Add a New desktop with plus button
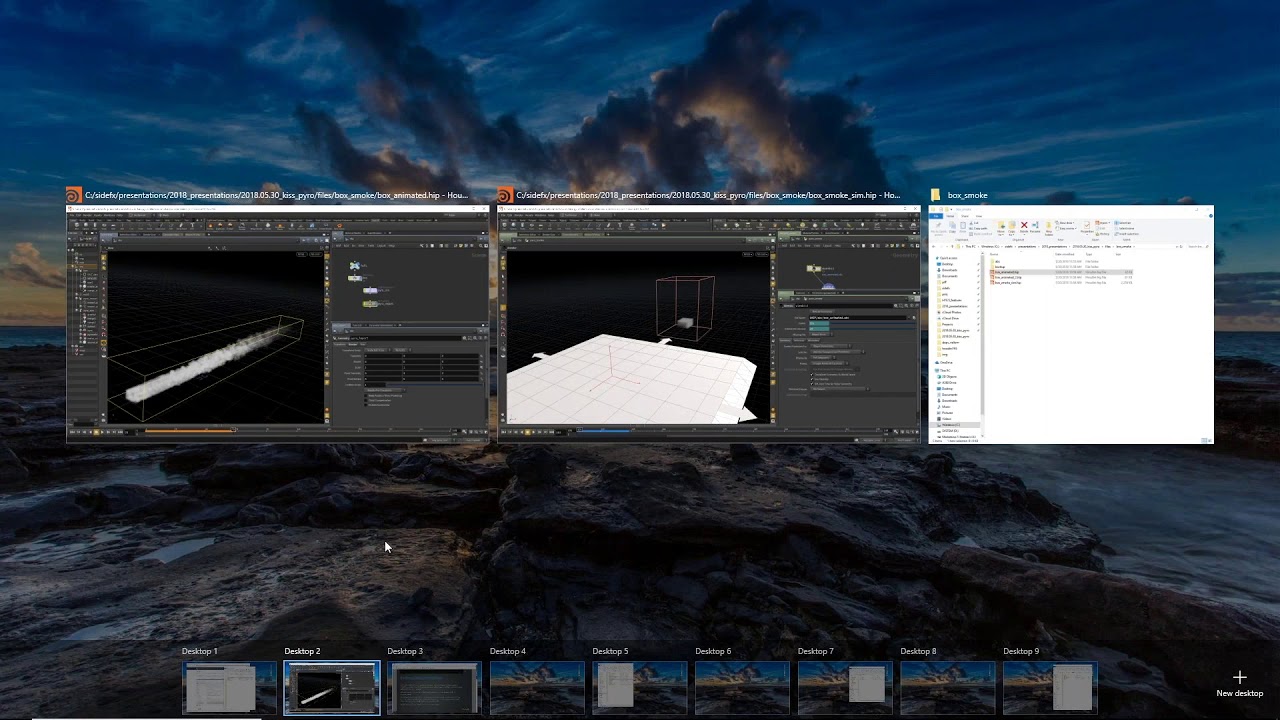Viewport: 1280px width, 720px height. pos(1239,684)
